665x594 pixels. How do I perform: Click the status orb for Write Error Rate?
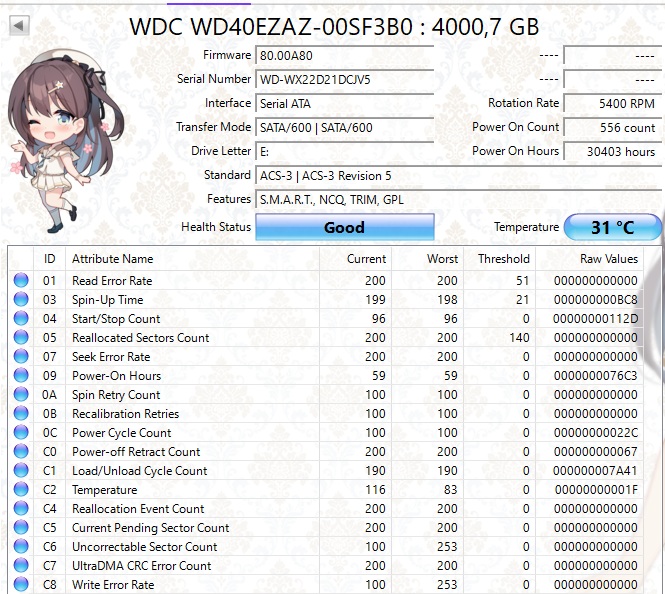click(x=21, y=584)
